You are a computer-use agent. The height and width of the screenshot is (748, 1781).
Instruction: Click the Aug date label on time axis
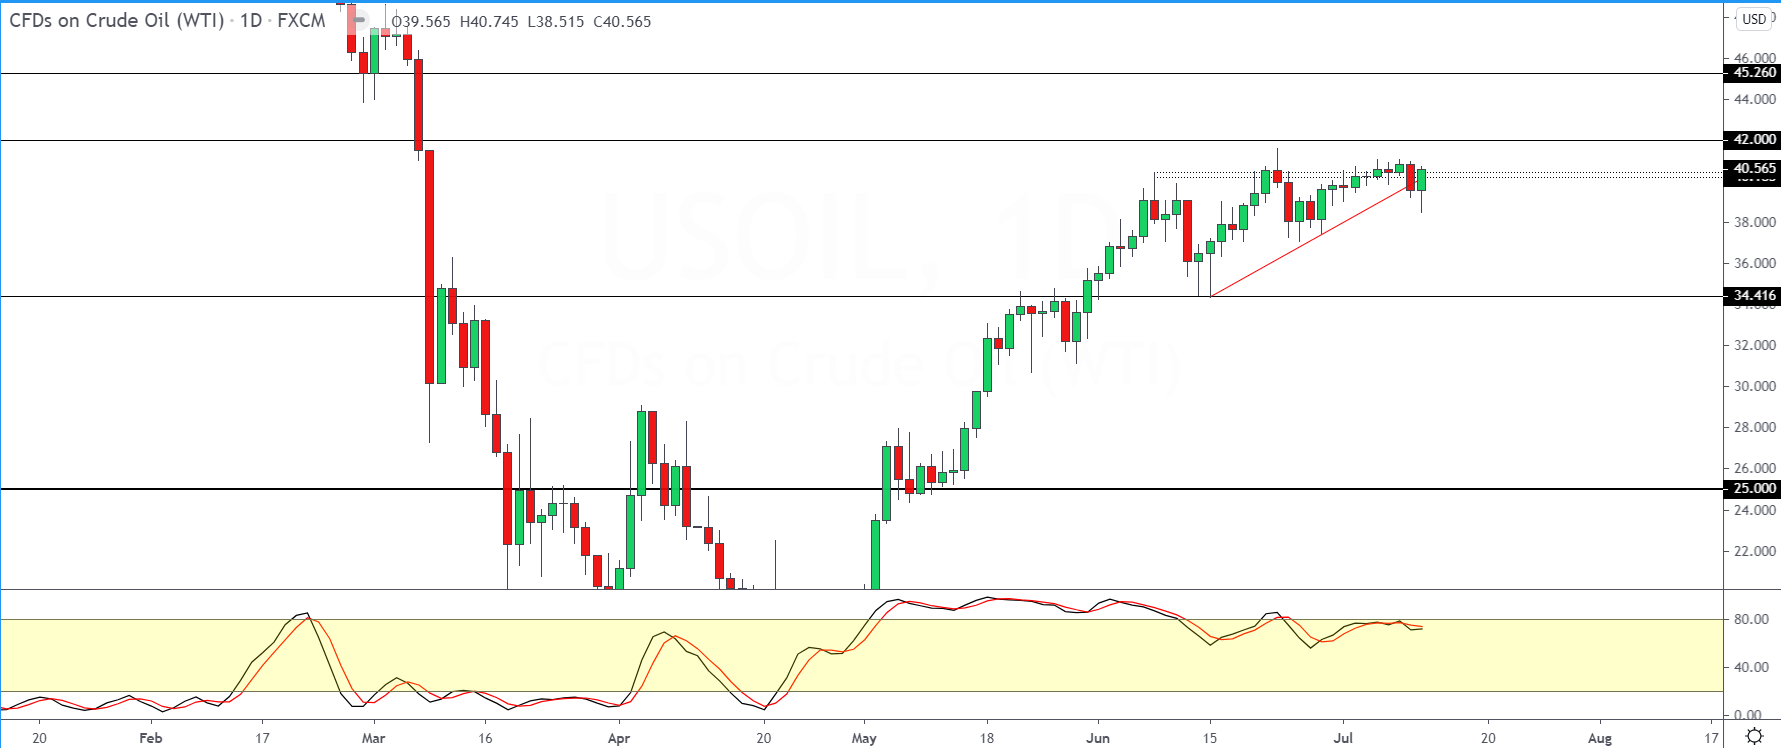pos(1600,738)
